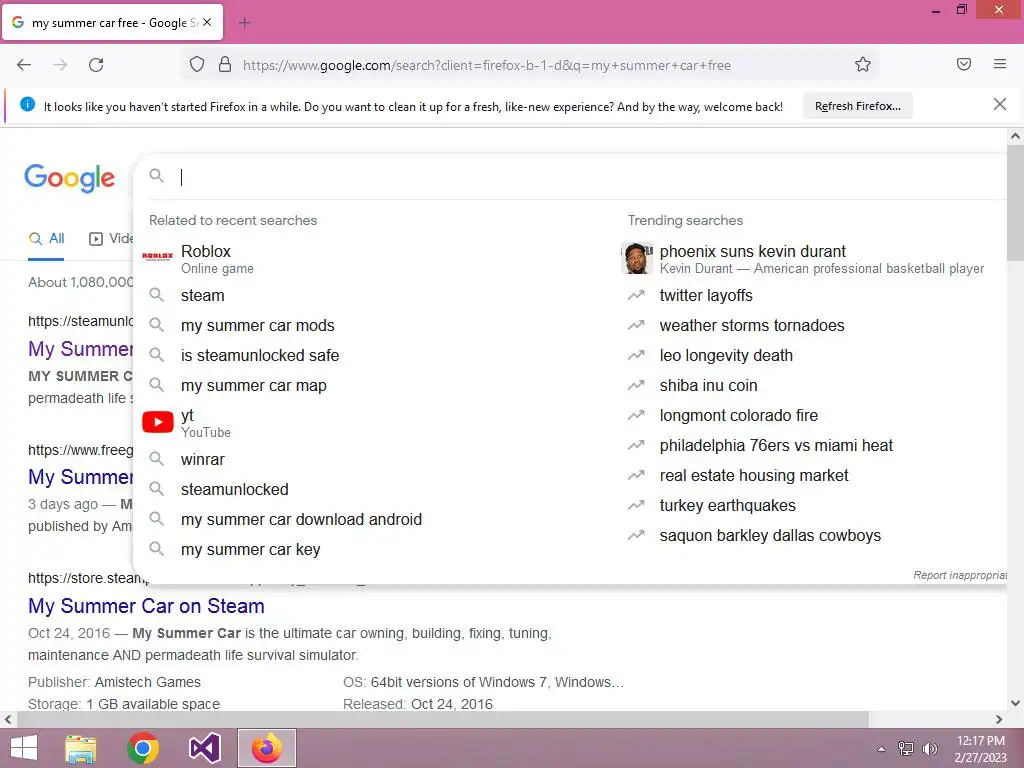Click the padlock site security icon
1024x768 pixels.
tap(225, 65)
